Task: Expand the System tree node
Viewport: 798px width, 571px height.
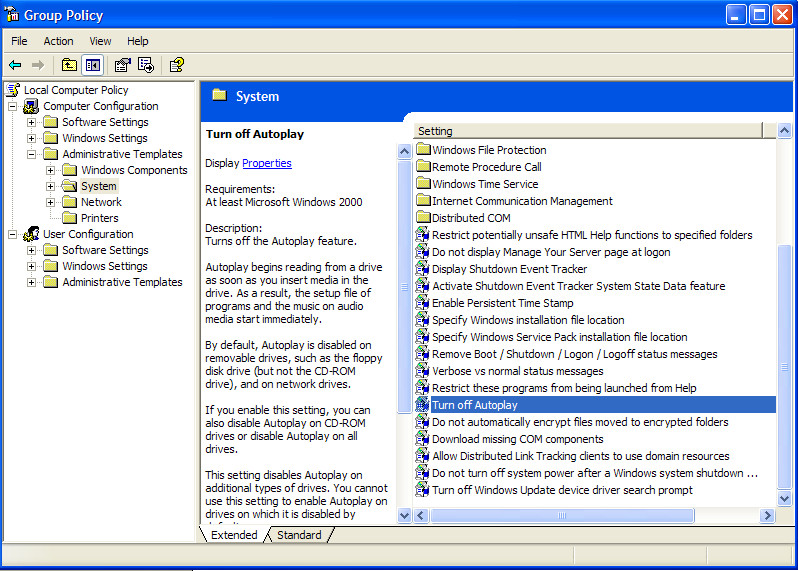Action: 50,186
